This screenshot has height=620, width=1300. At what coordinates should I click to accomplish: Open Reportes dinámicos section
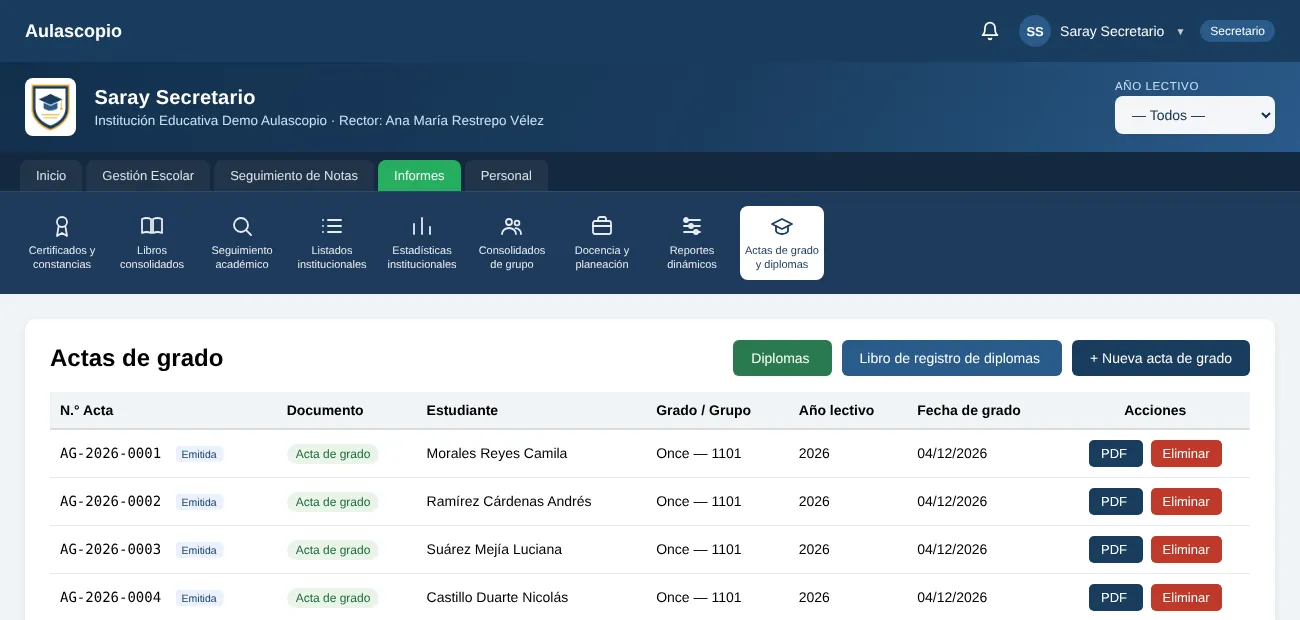point(692,243)
